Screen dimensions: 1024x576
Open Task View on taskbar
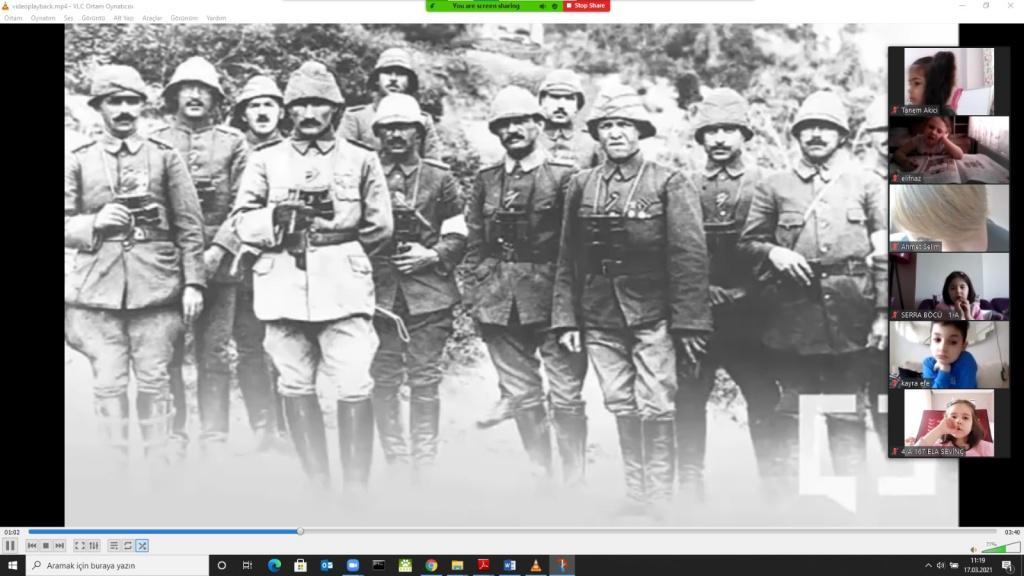coord(248,565)
